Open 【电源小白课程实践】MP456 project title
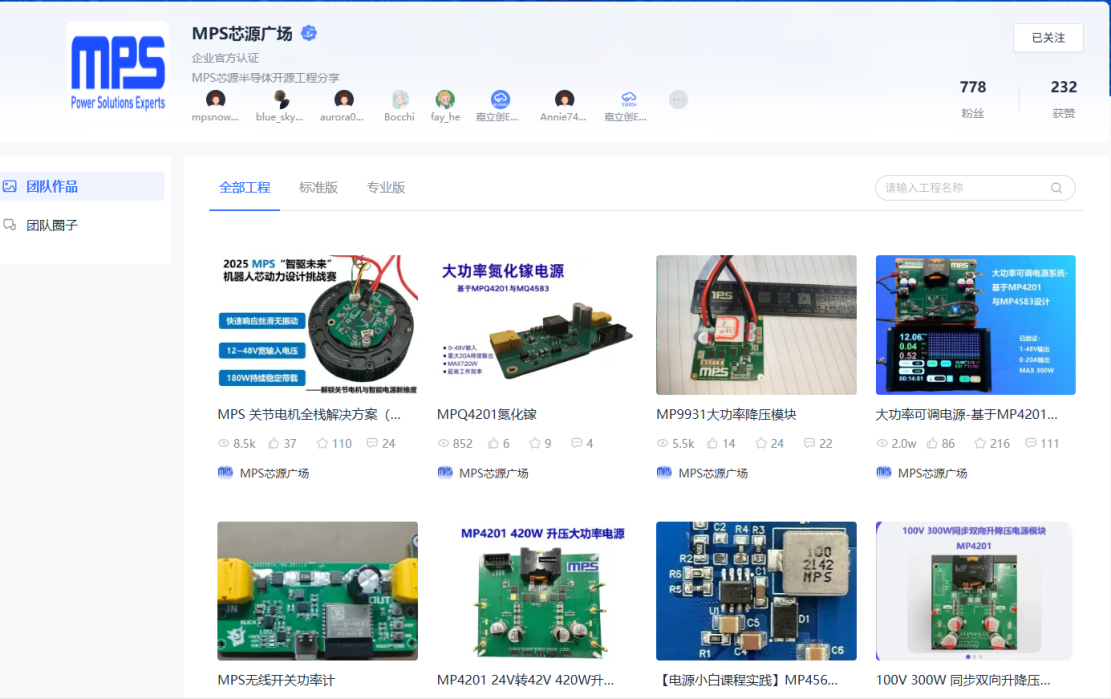Image resolution: width=1111 pixels, height=699 pixels. click(x=747, y=680)
